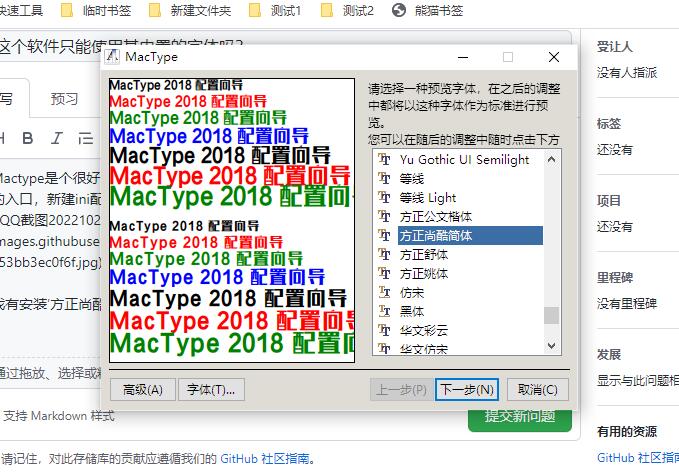Open 测试2 bookmark folder
This screenshot has width=679, height=472.
[x=347, y=10]
